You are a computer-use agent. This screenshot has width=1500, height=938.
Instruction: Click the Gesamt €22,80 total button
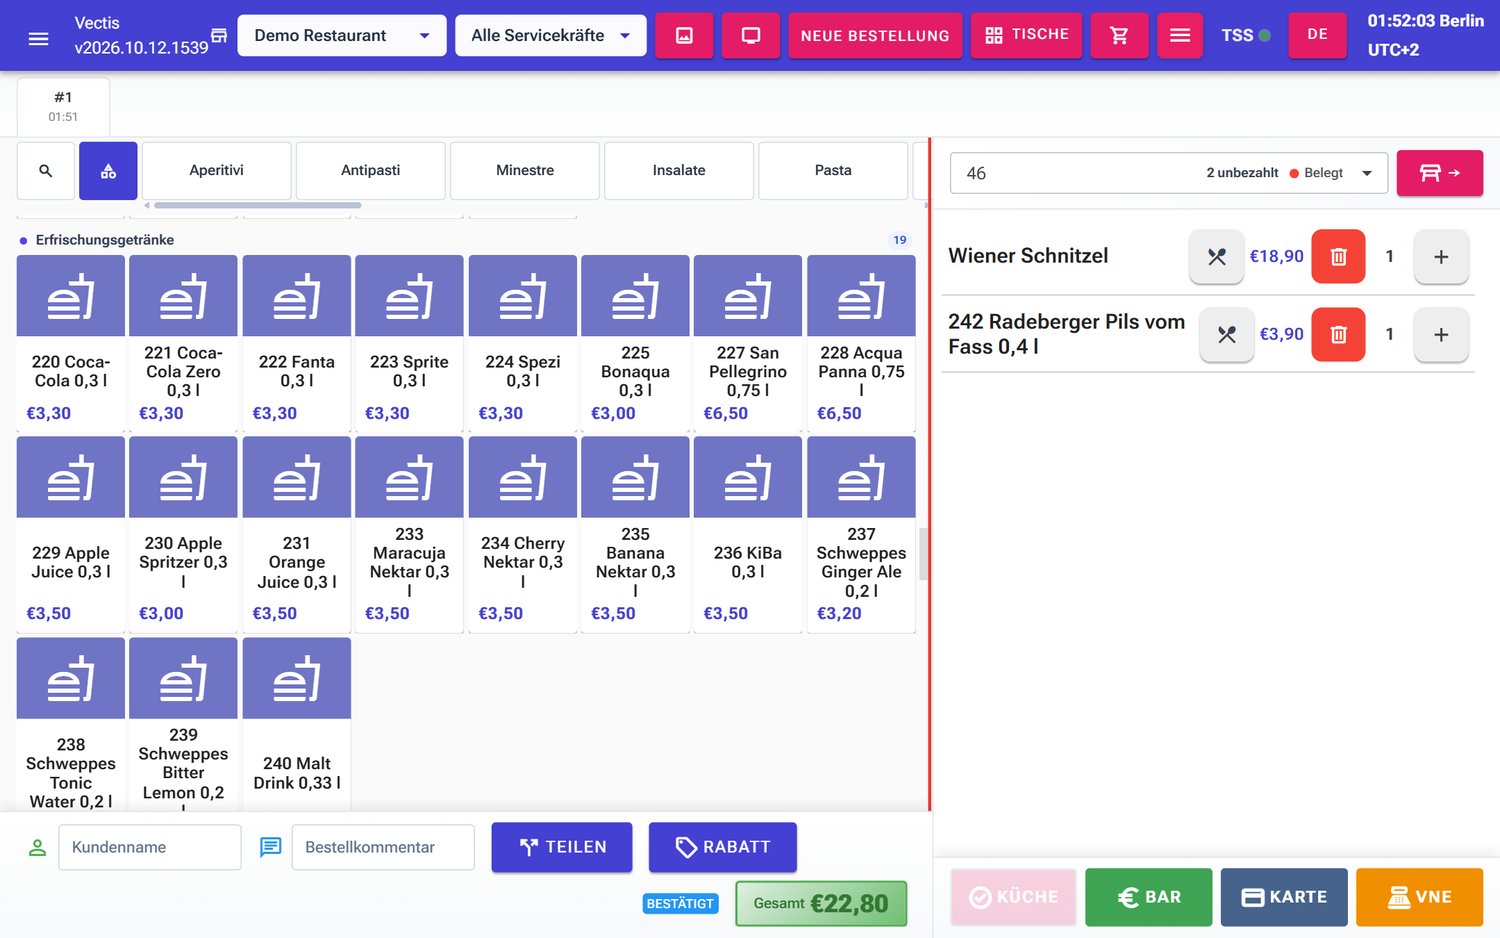(821, 904)
